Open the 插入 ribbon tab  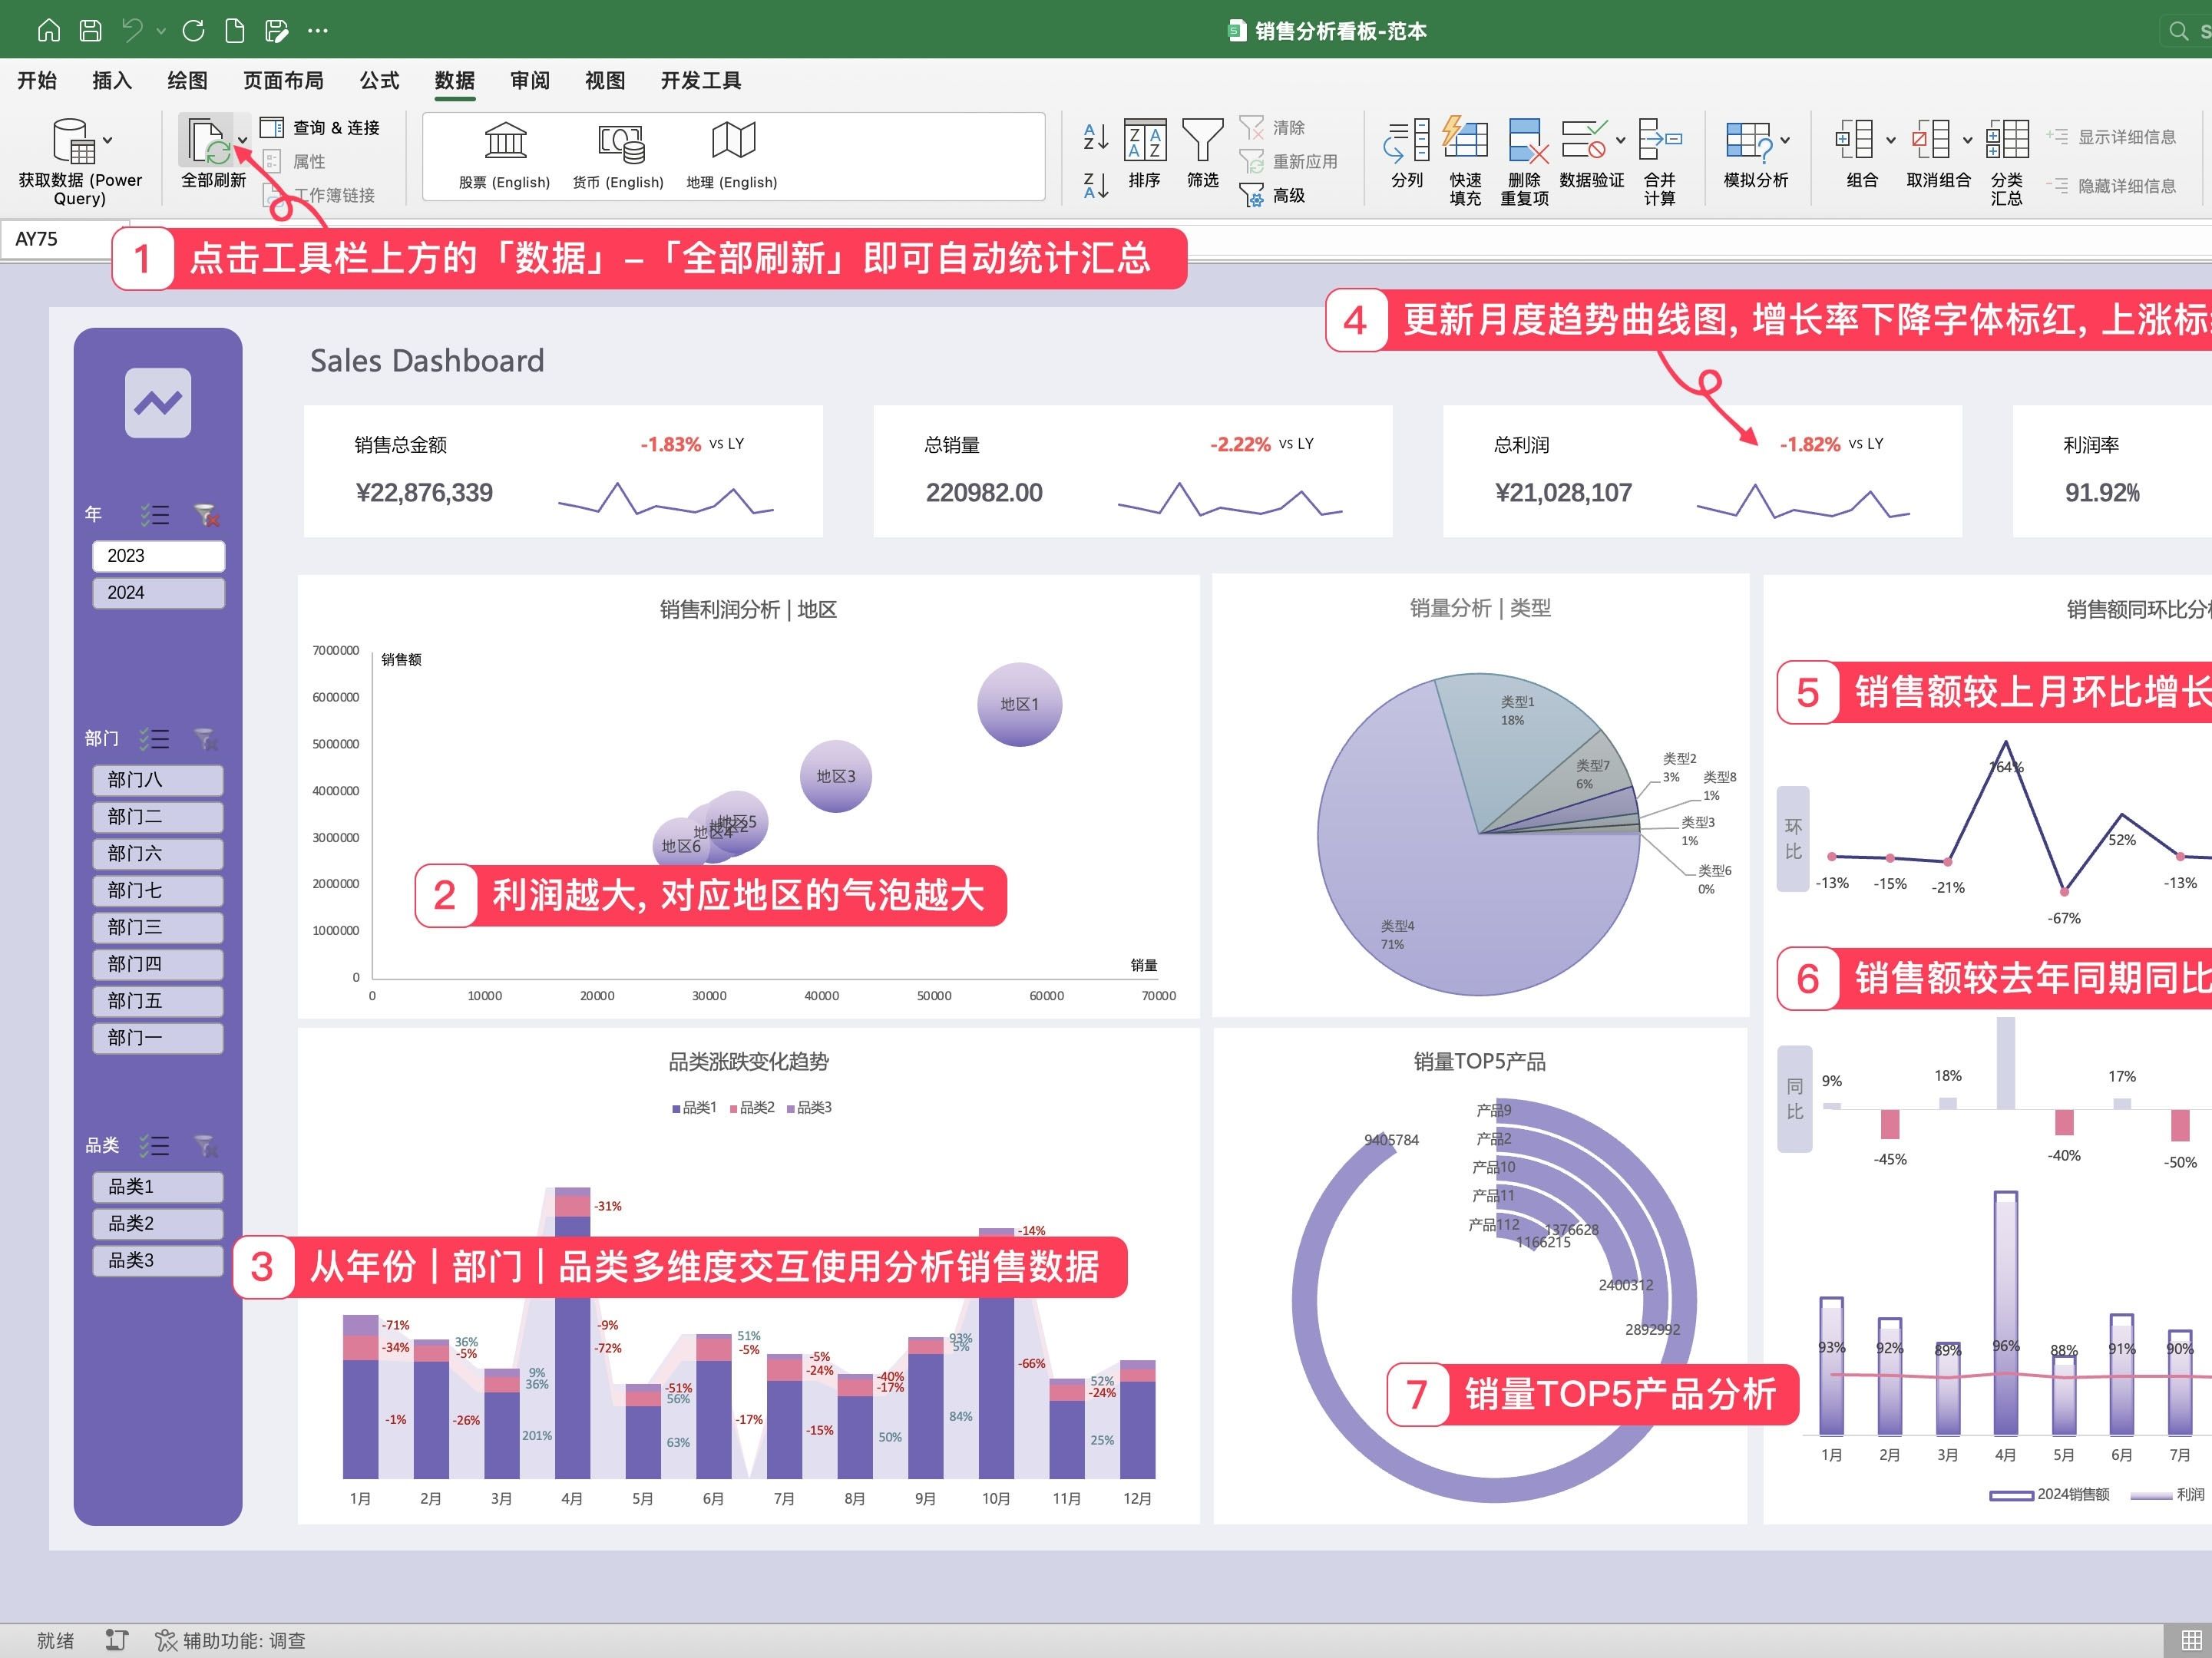click(x=112, y=80)
